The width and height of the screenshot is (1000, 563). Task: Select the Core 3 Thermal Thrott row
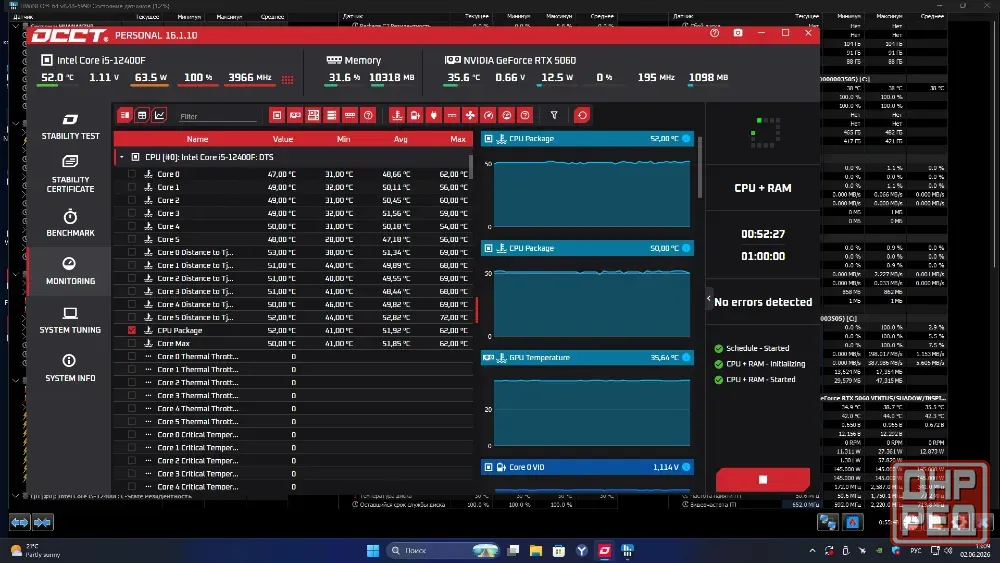coord(293,395)
